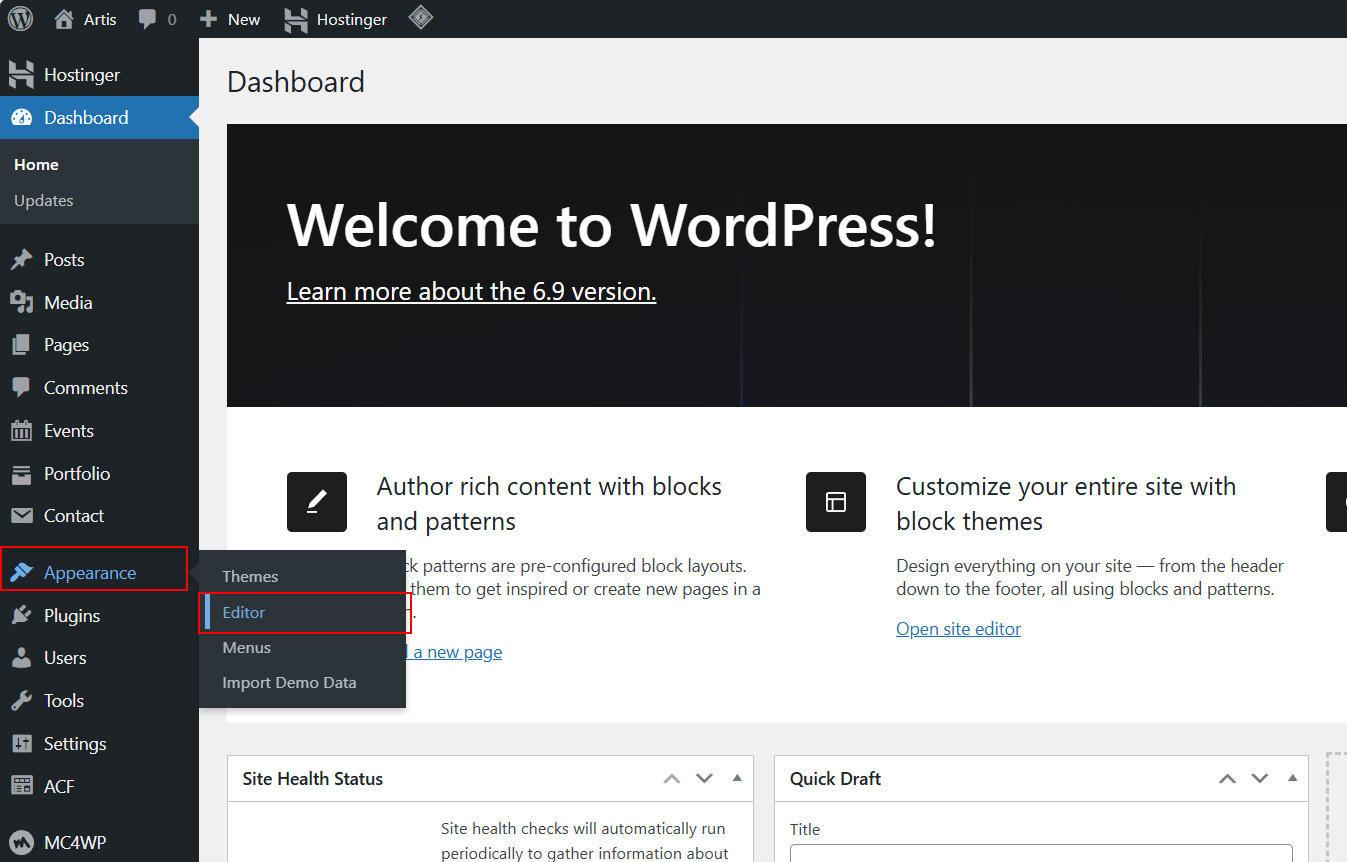This screenshot has width=1347, height=862.
Task: Click the MC4WP icon in sidebar
Action: coord(21,842)
